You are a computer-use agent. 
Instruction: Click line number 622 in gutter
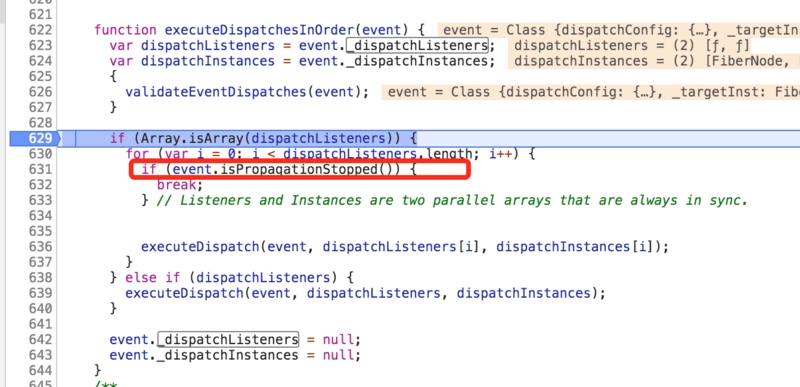click(40, 30)
